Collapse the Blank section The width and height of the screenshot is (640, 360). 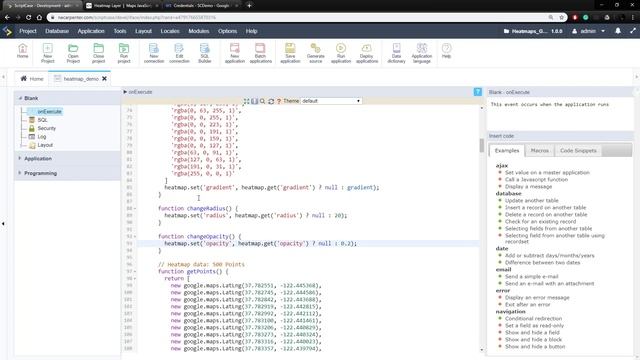(20, 98)
